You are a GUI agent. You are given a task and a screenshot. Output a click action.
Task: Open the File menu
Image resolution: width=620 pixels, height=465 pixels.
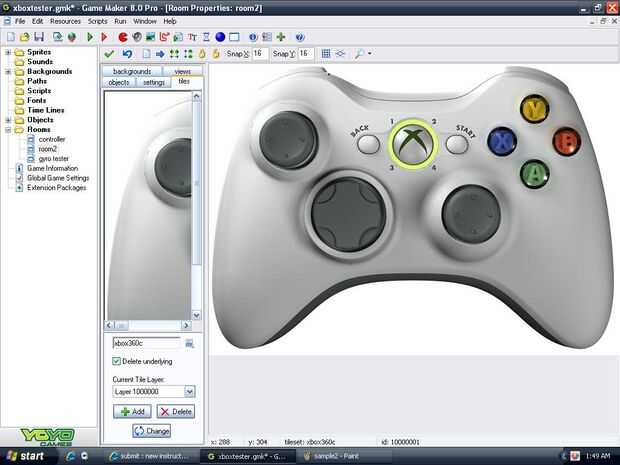[x=20, y=21]
